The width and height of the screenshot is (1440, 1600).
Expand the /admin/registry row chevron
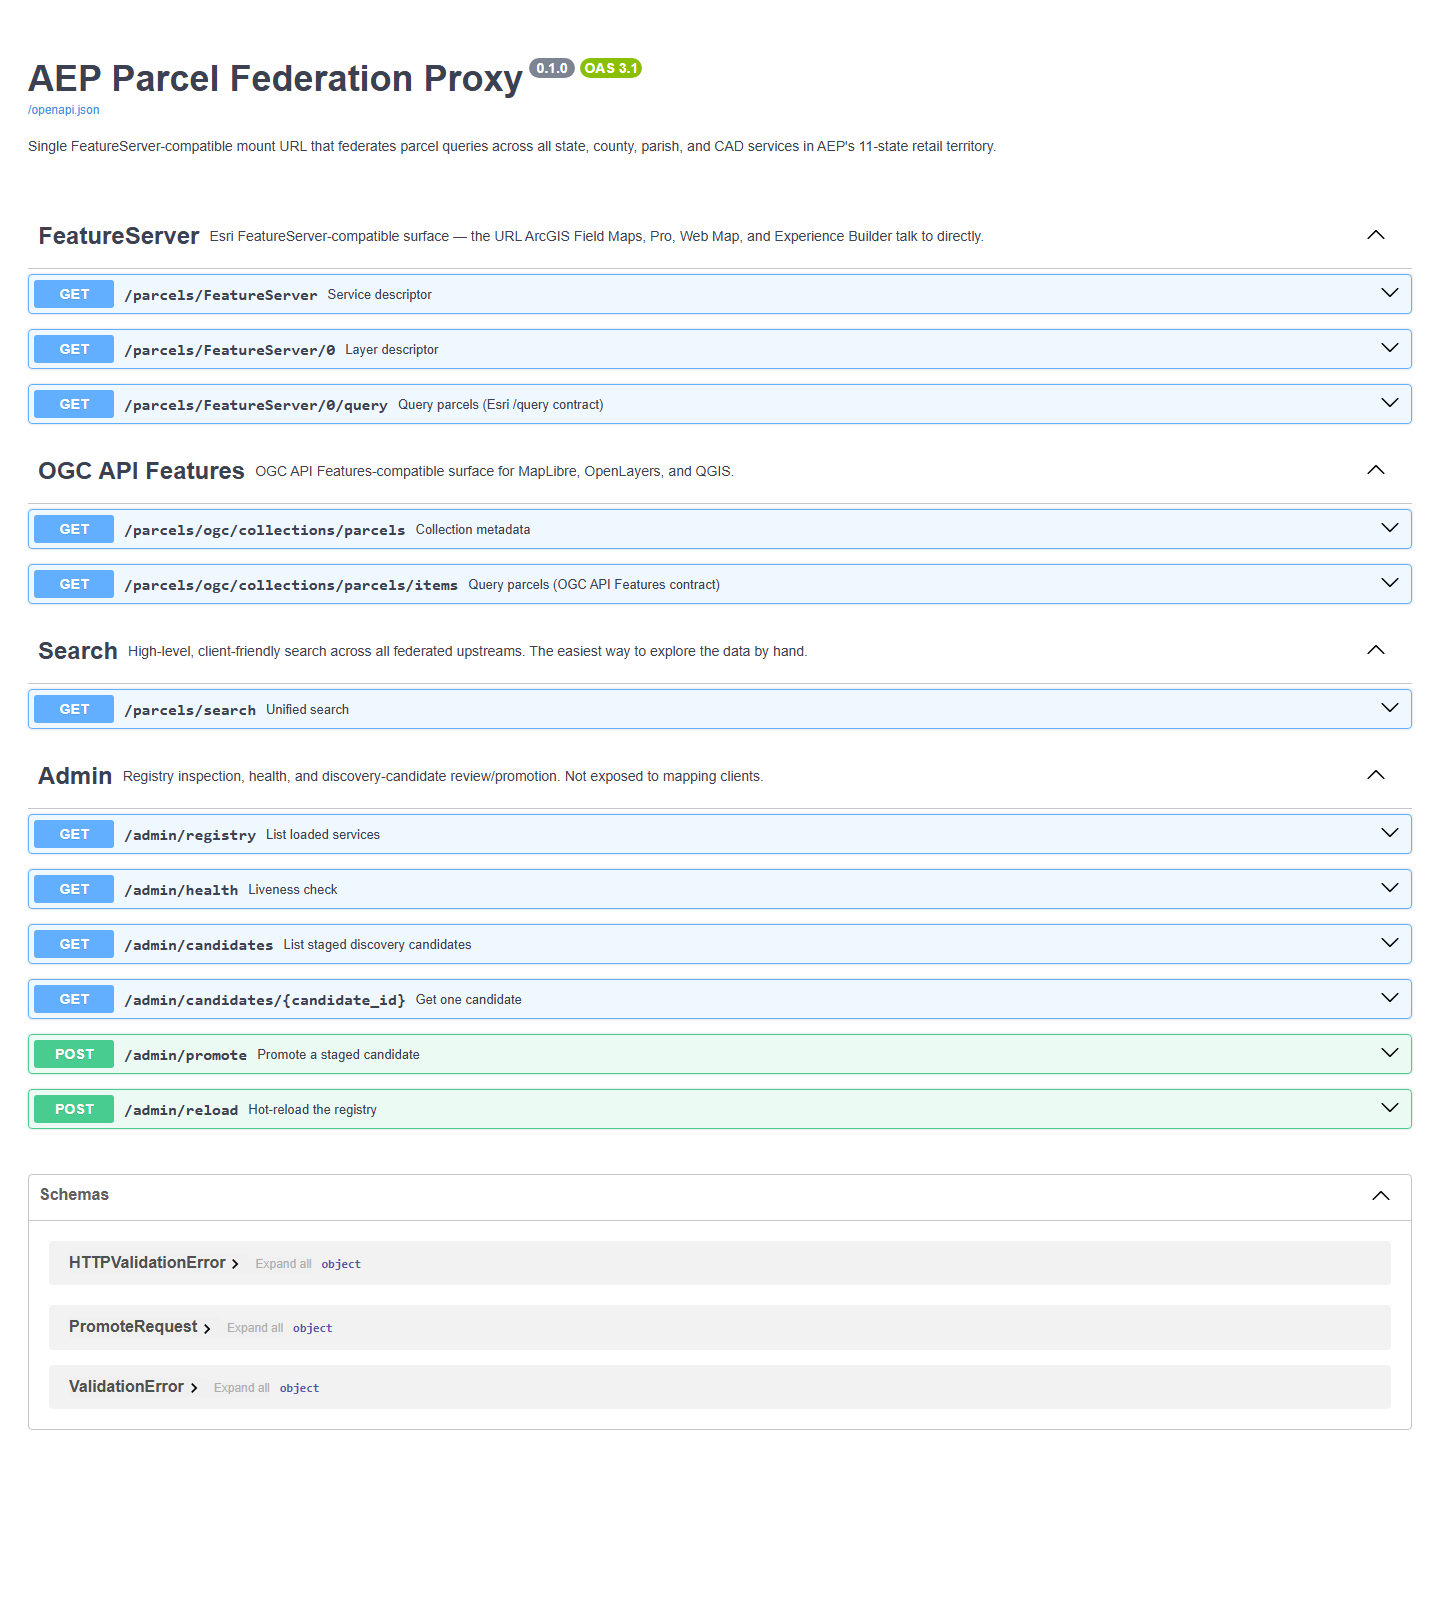coord(1390,833)
